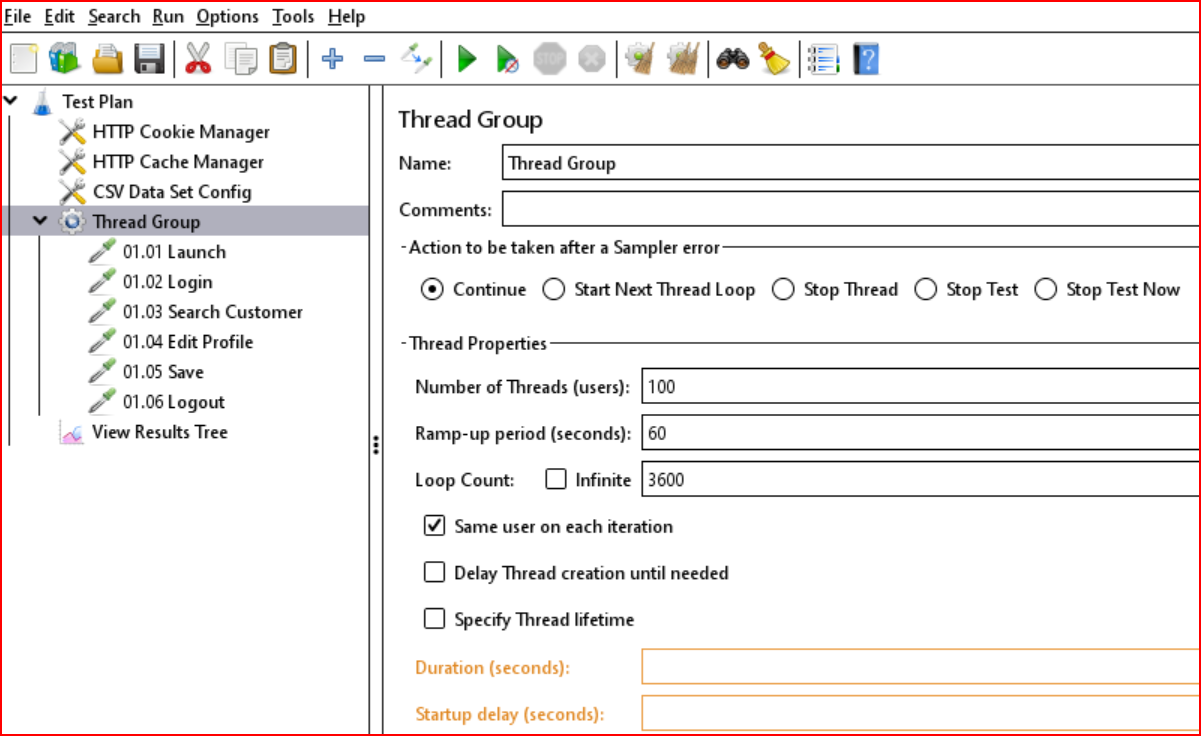Collapse the Test Plan tree node
Screen dimensions: 1201x736
[10, 101]
